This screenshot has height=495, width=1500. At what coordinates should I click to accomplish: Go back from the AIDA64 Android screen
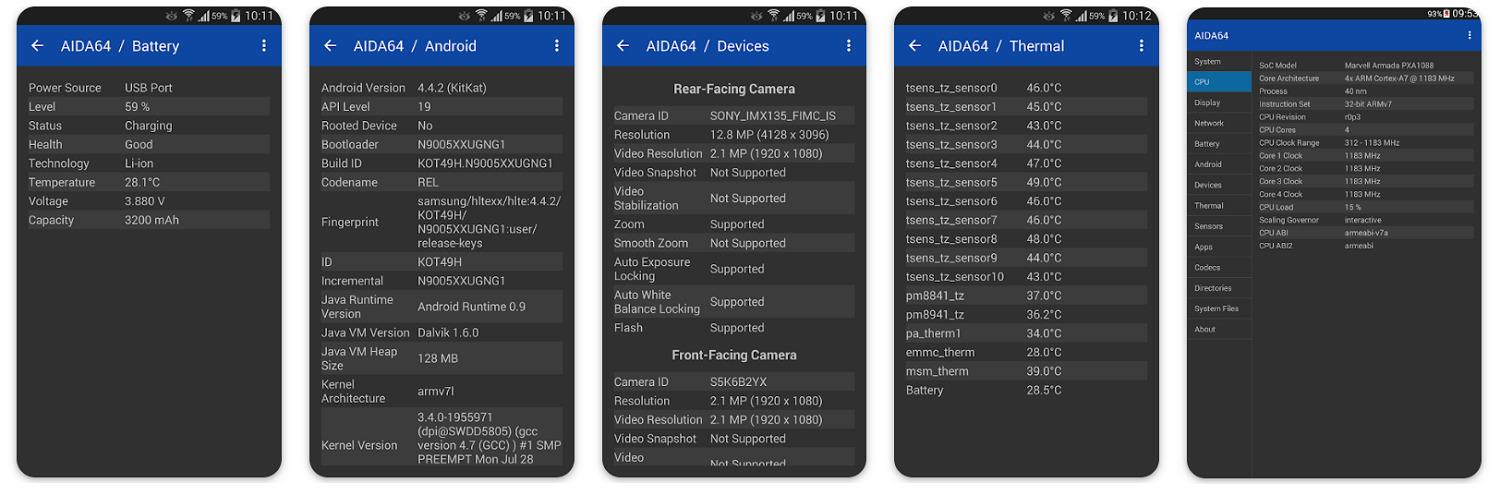pyautogui.click(x=331, y=46)
